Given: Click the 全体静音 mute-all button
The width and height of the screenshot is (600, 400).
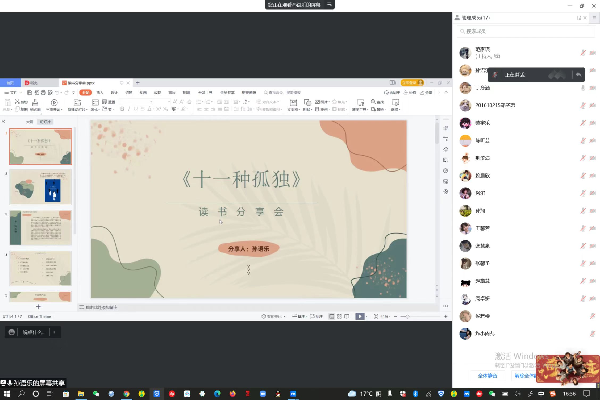Looking at the screenshot, I should [487, 376].
